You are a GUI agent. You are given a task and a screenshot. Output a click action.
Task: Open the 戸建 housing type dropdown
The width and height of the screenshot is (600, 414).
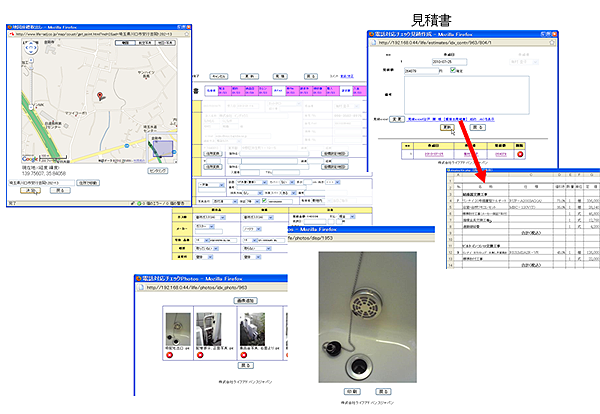click(211, 185)
